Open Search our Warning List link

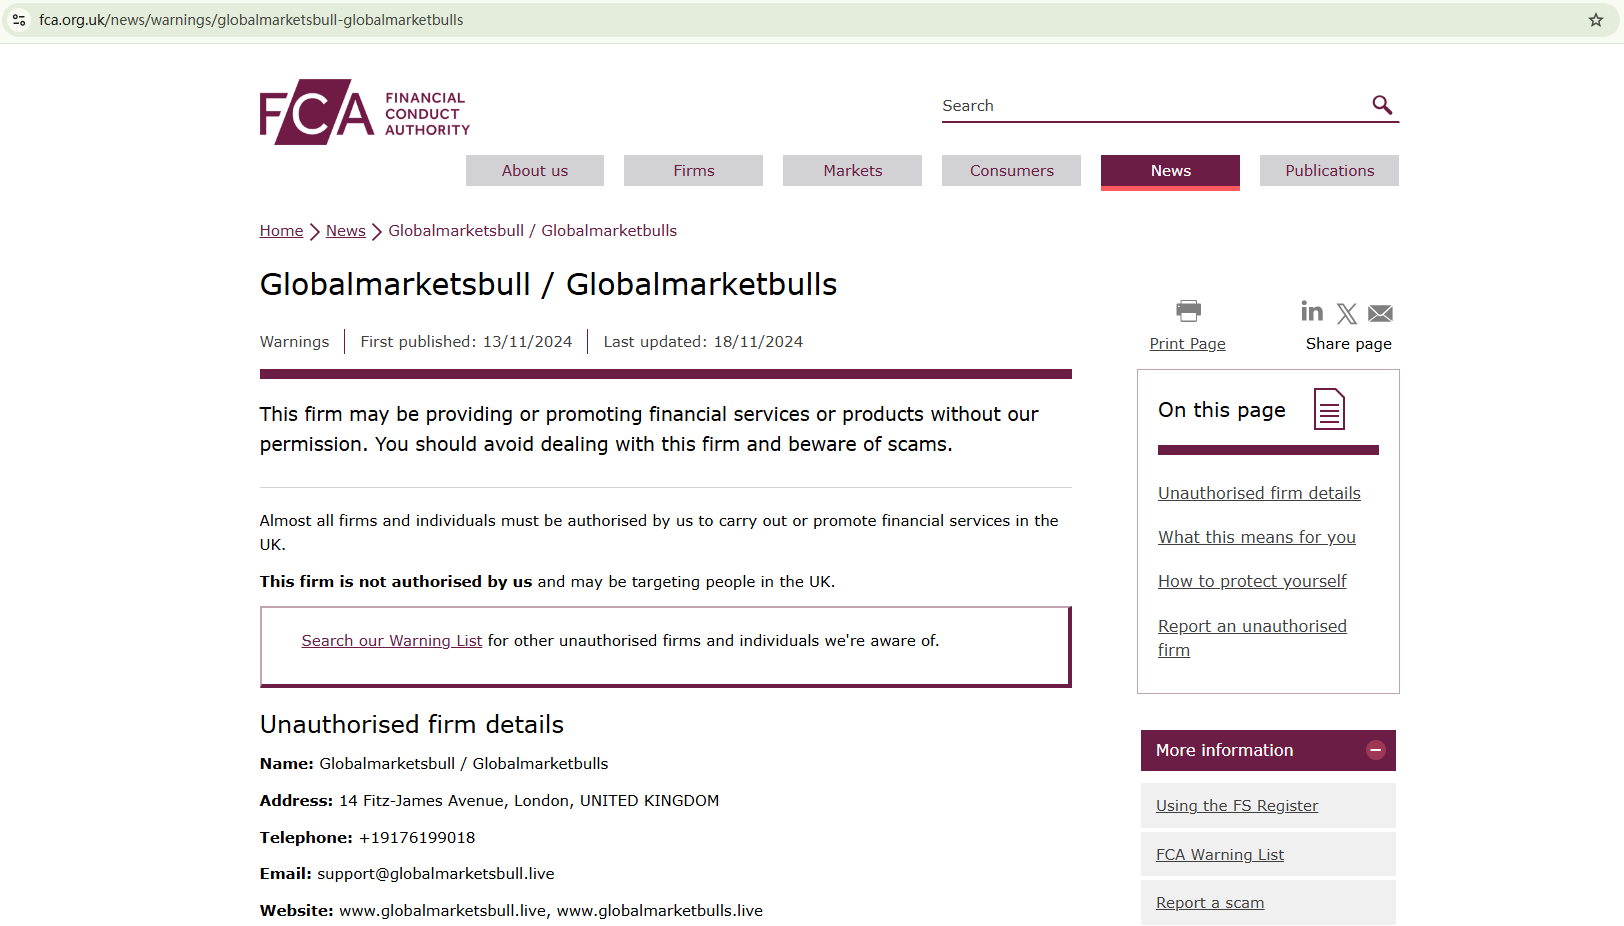coord(392,641)
